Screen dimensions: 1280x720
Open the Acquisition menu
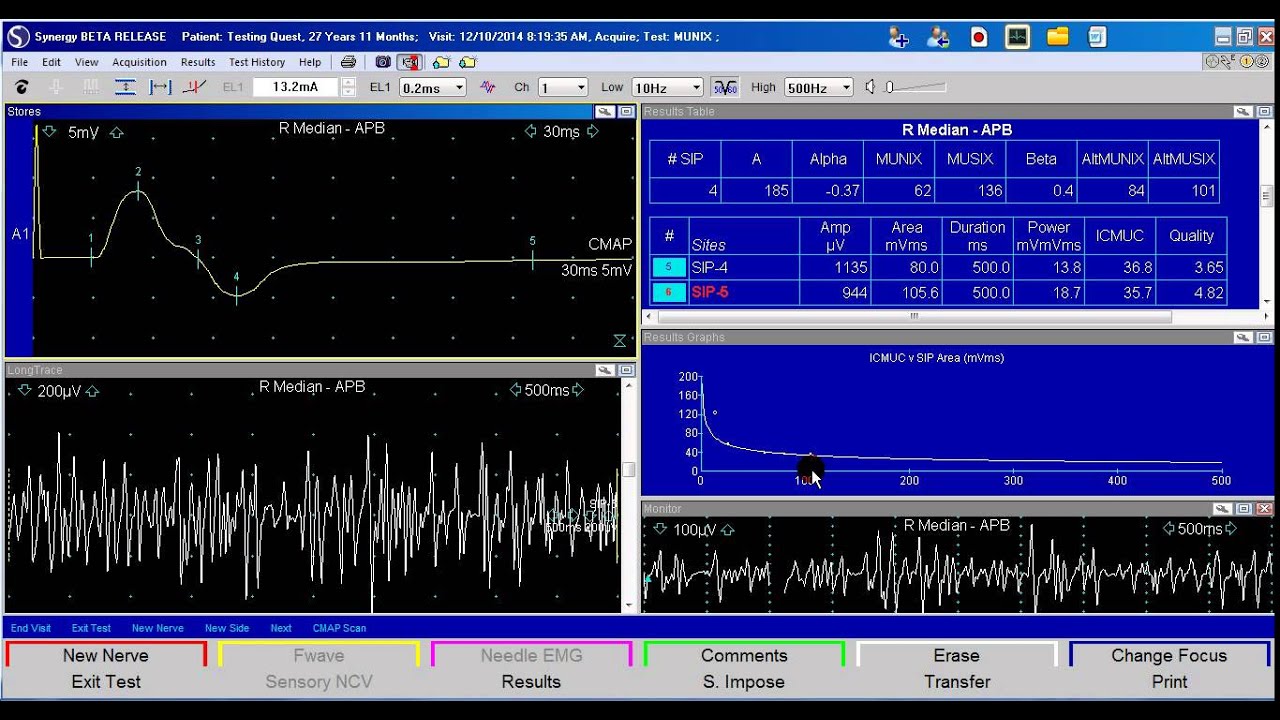pos(139,62)
